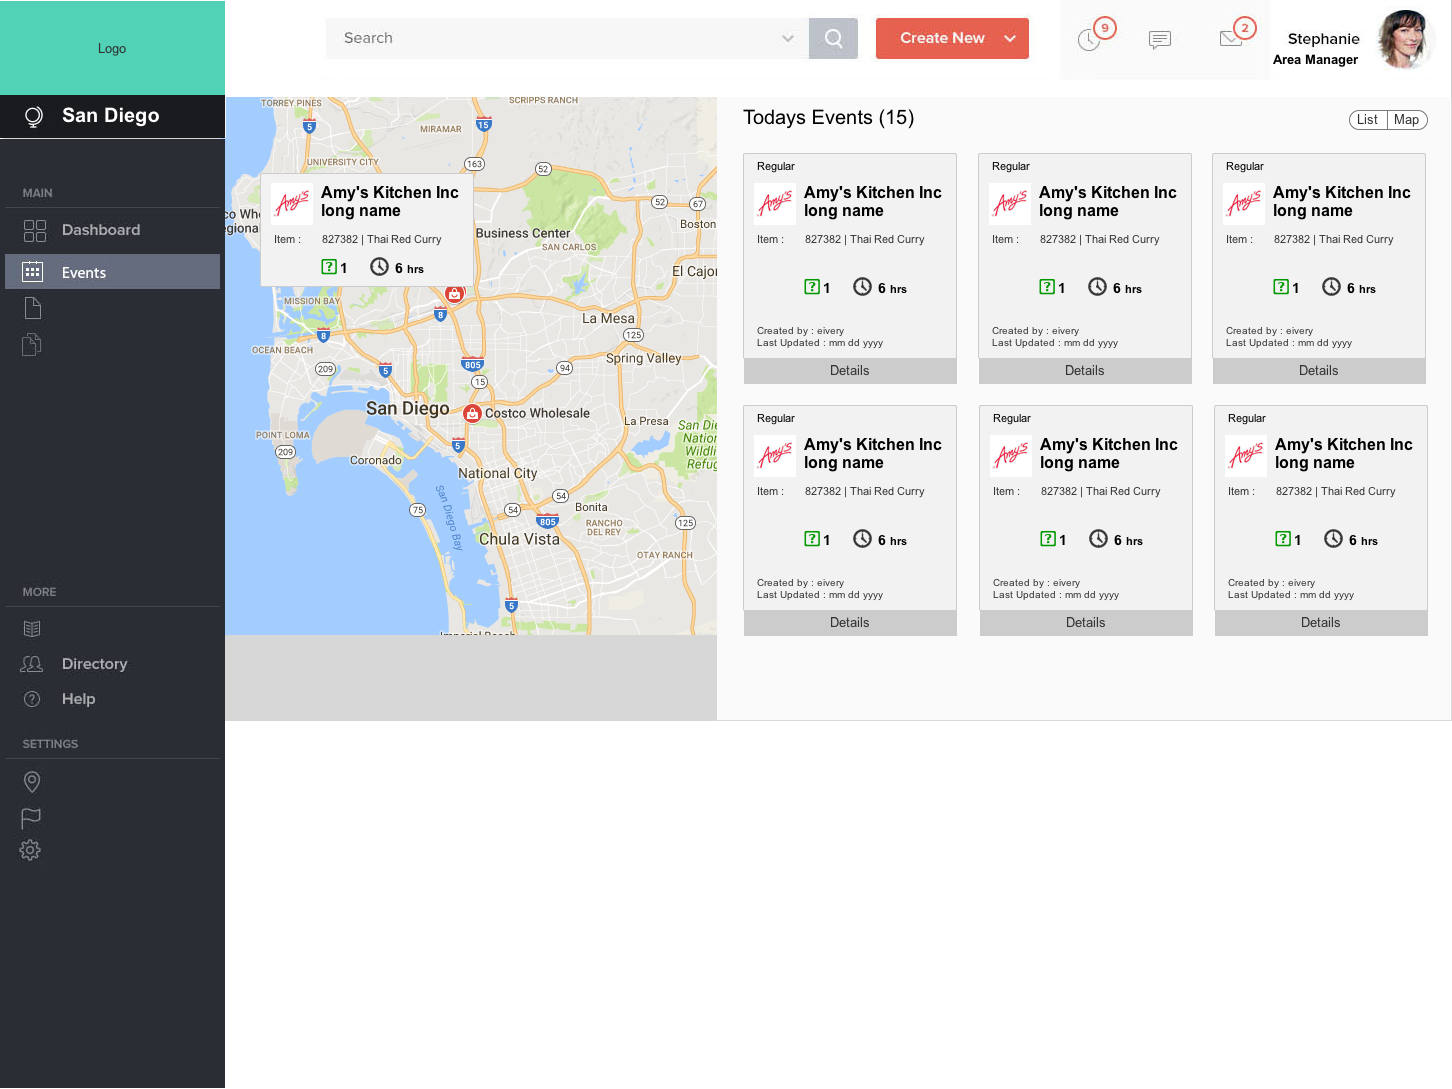Open Help link in the sidebar

[78, 699]
